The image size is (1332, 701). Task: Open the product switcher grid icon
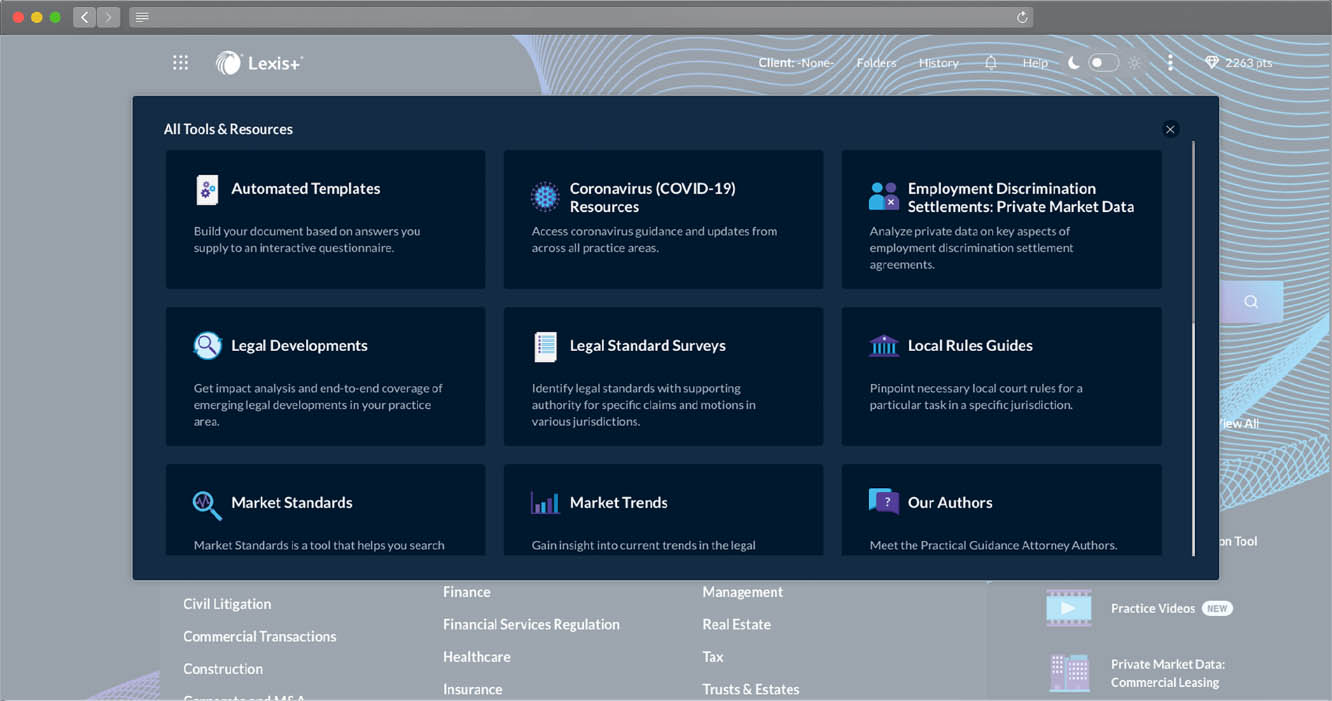pyautogui.click(x=180, y=63)
